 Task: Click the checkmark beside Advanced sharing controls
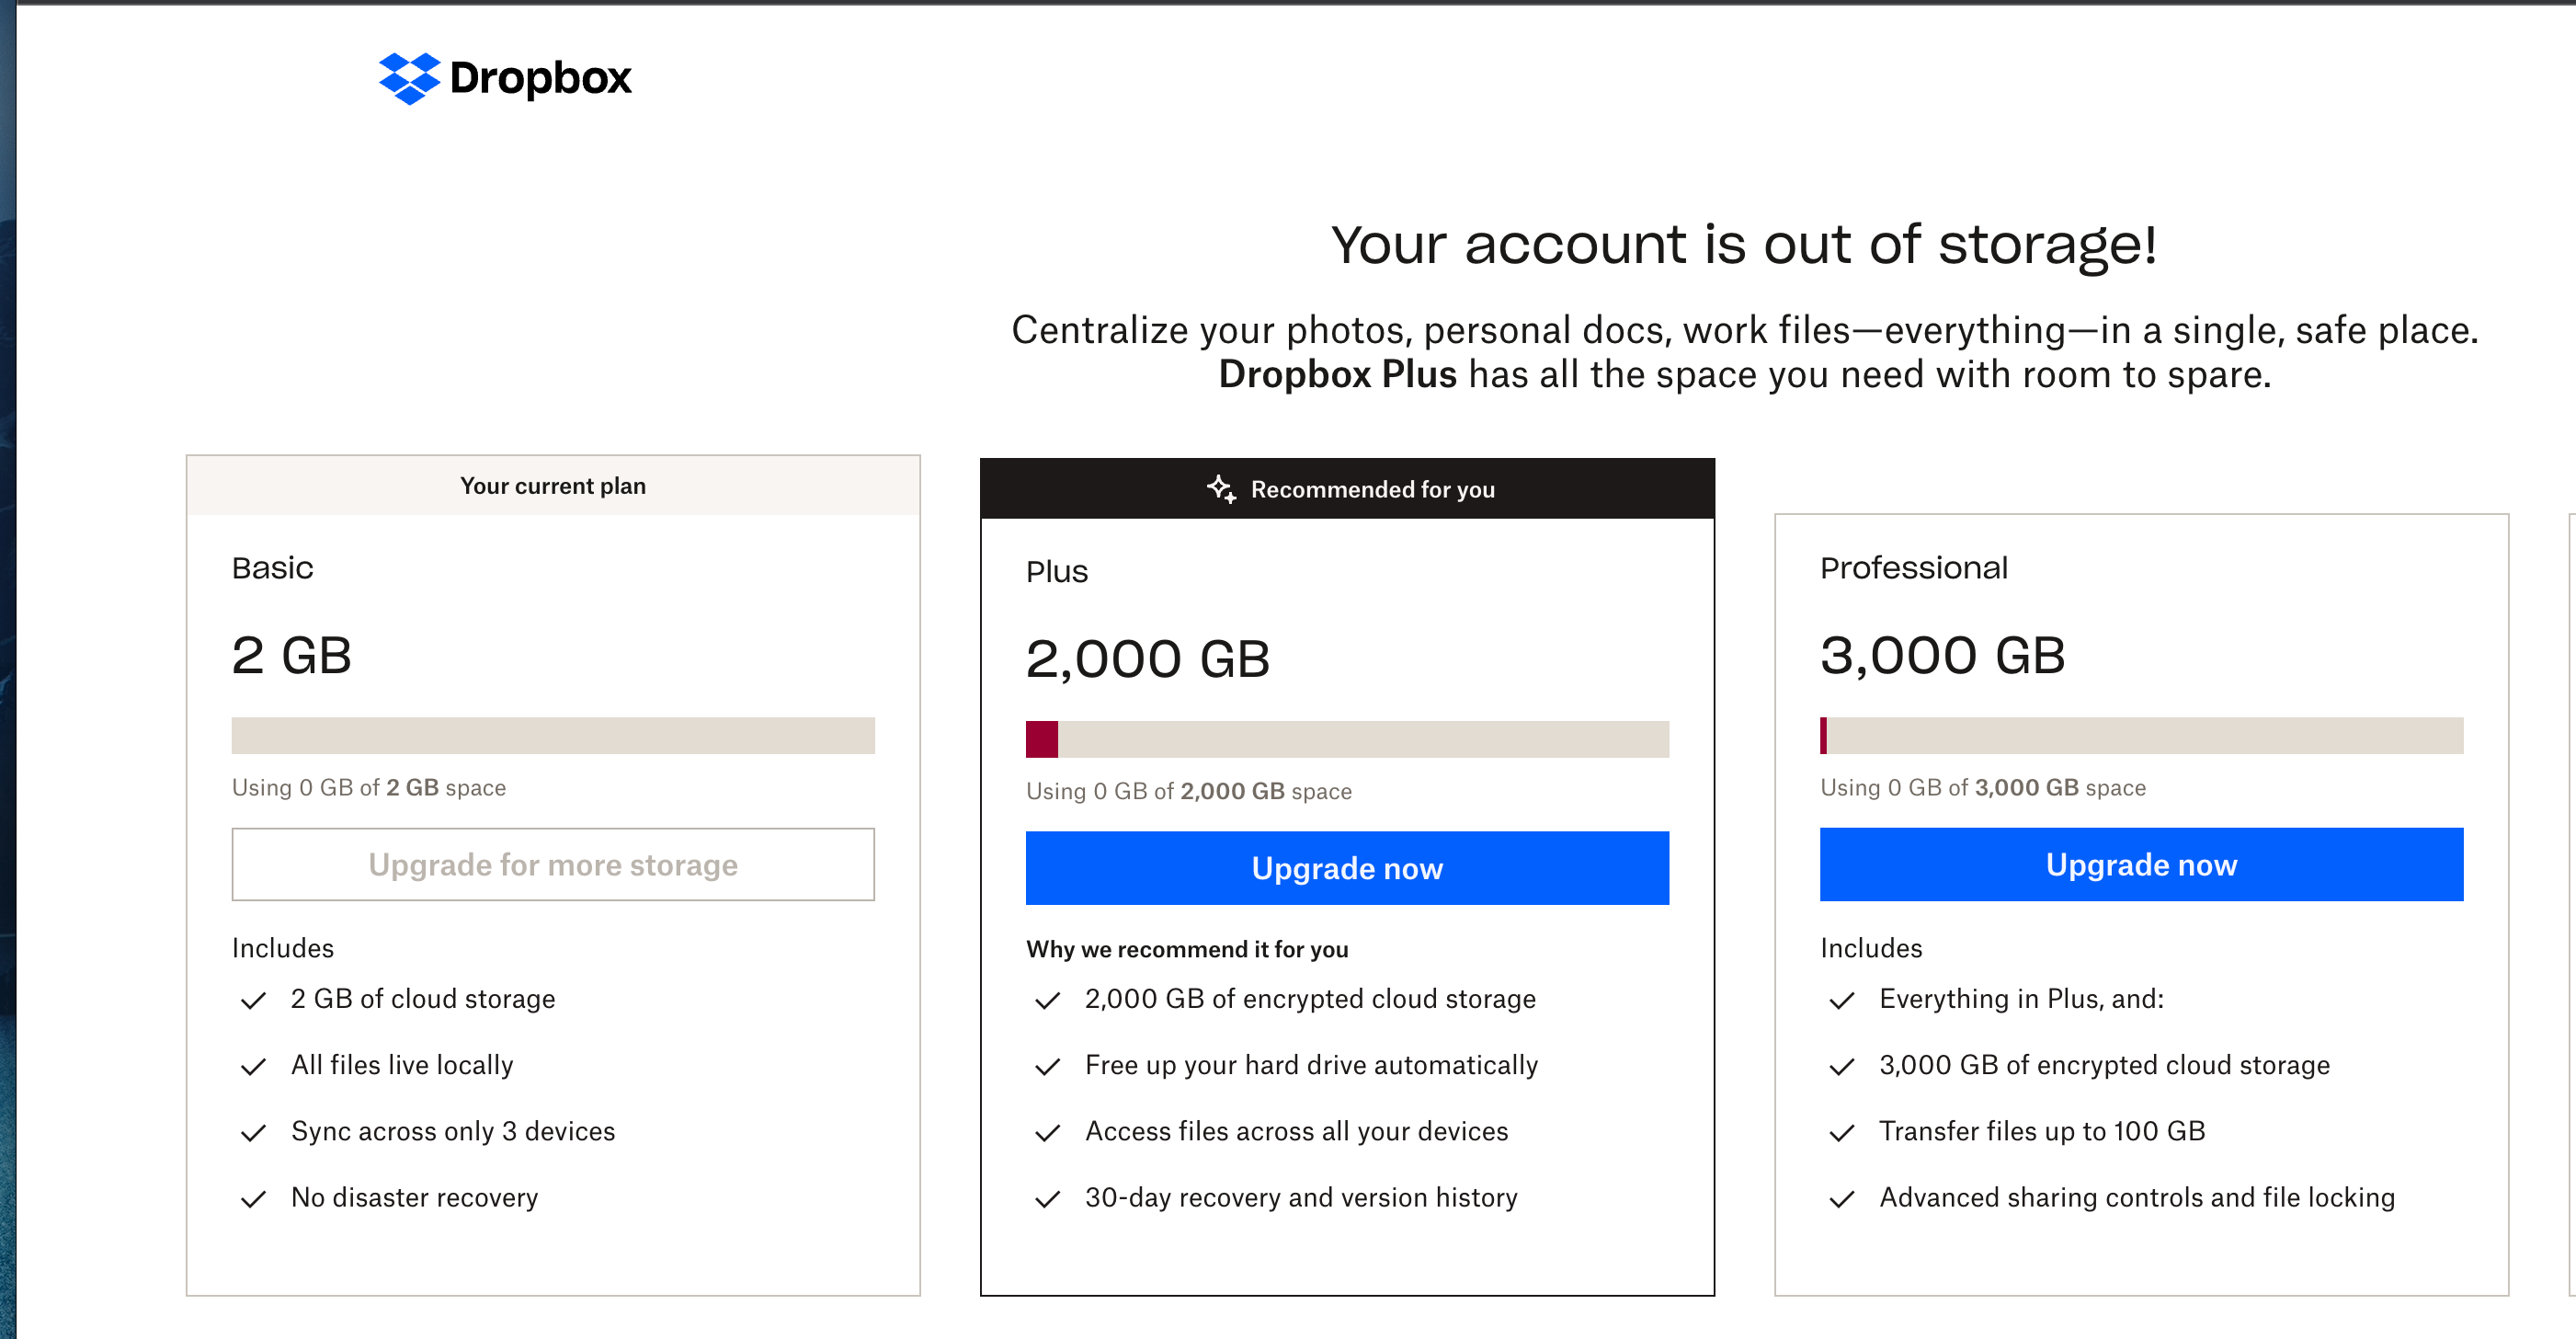(x=1842, y=1198)
